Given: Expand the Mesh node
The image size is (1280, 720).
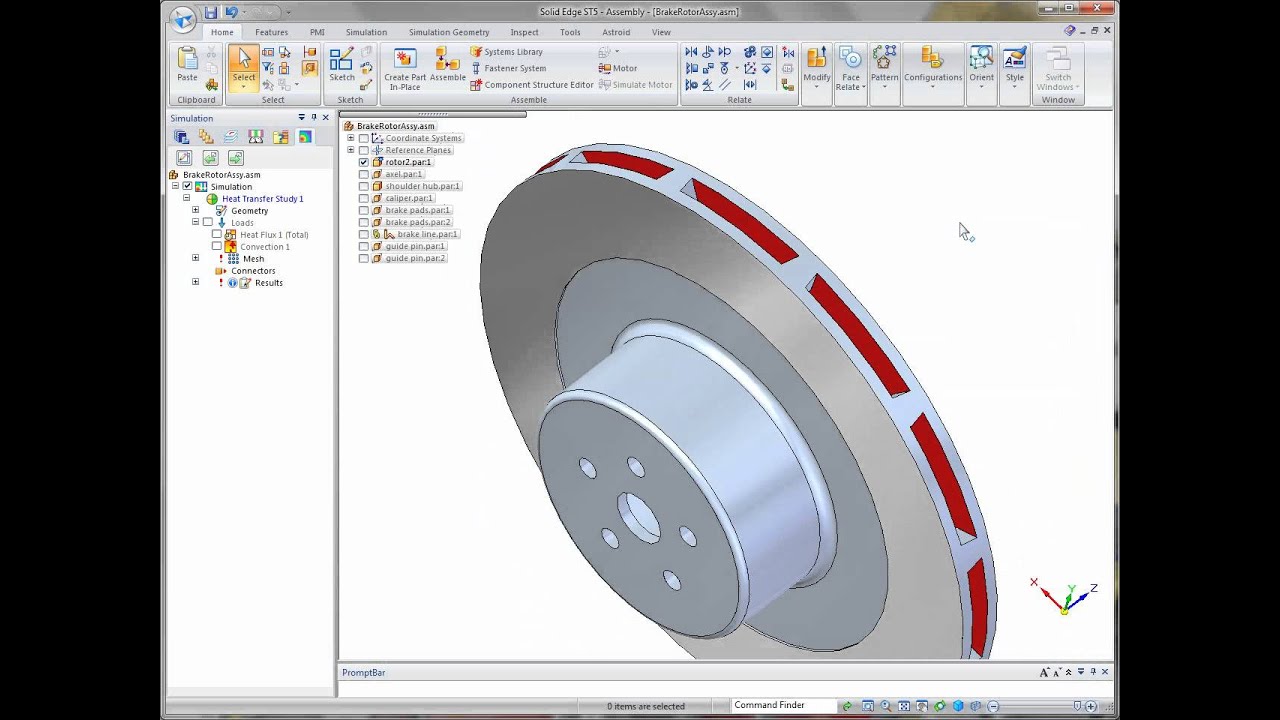Looking at the screenshot, I should pos(196,259).
